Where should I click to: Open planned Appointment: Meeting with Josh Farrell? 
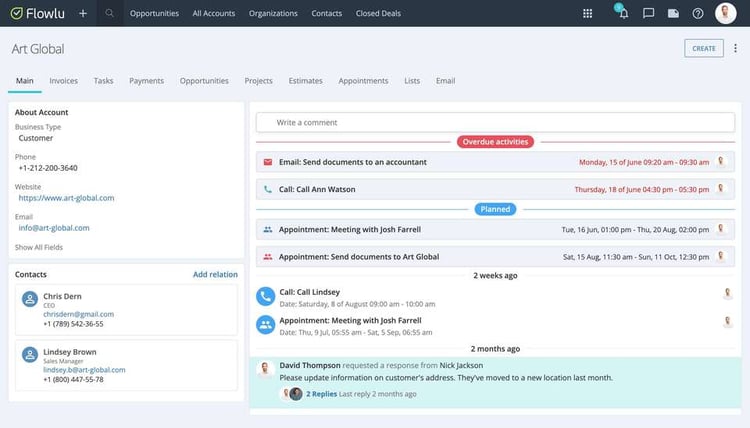(x=495, y=230)
